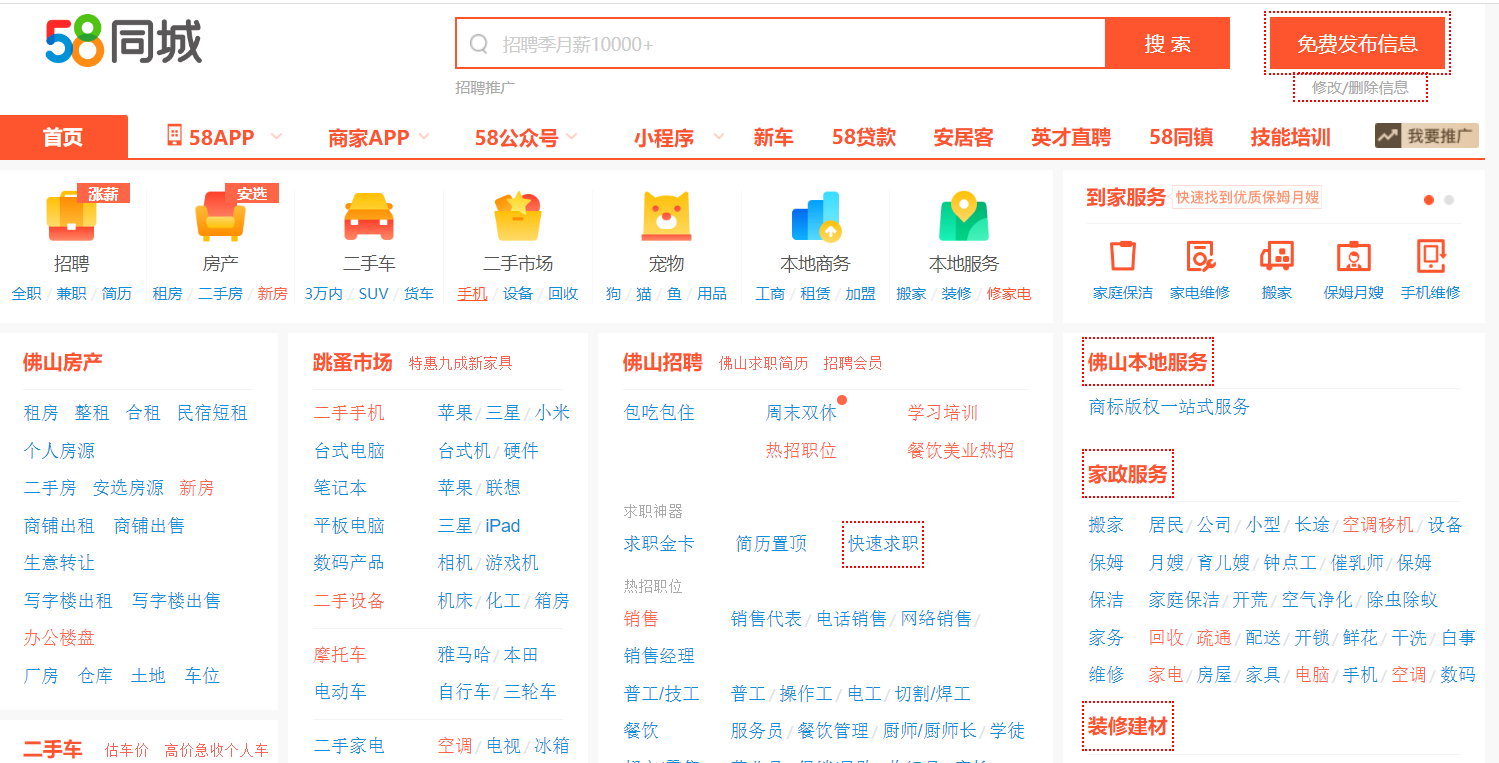Open the 佛山招聘 heading

(662, 362)
